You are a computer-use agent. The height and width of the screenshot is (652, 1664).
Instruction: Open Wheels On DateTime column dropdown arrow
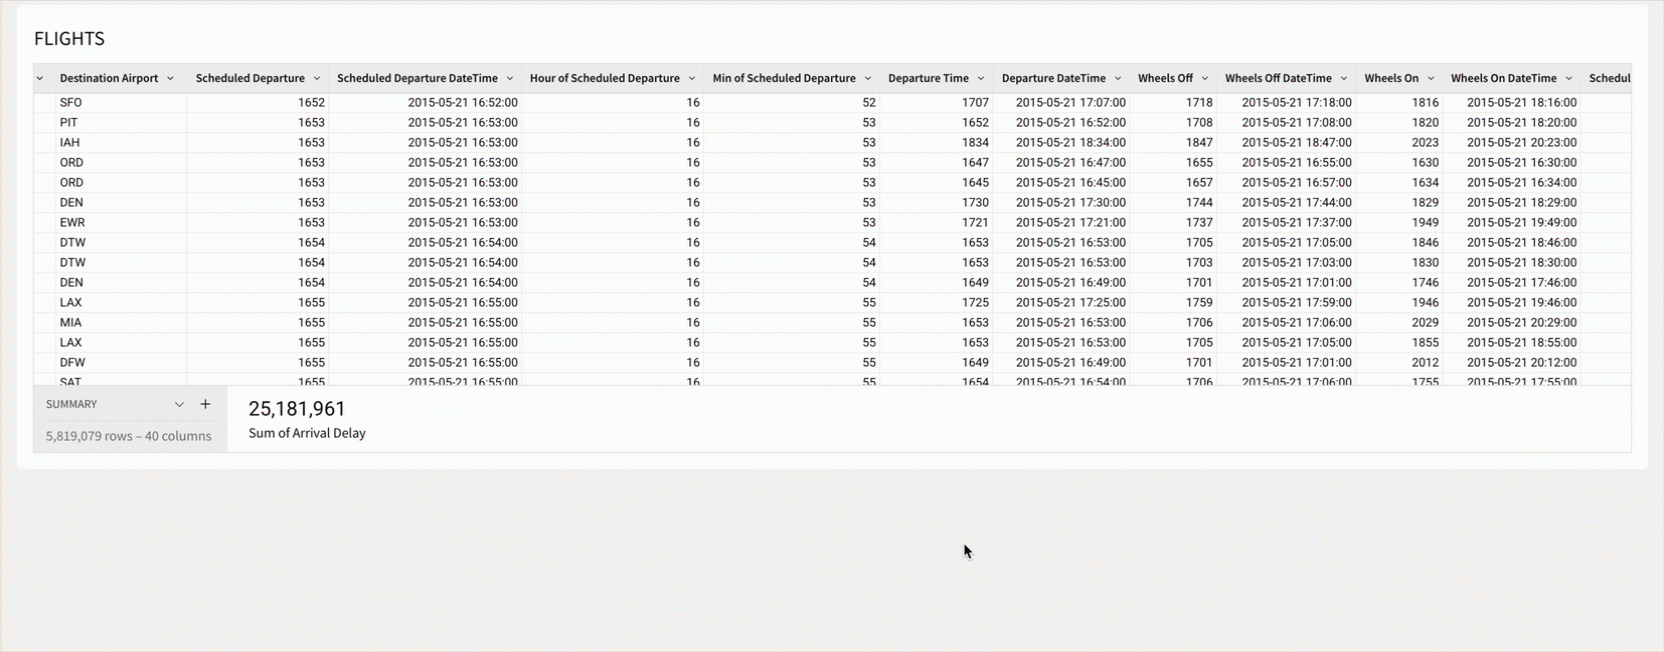click(1569, 79)
